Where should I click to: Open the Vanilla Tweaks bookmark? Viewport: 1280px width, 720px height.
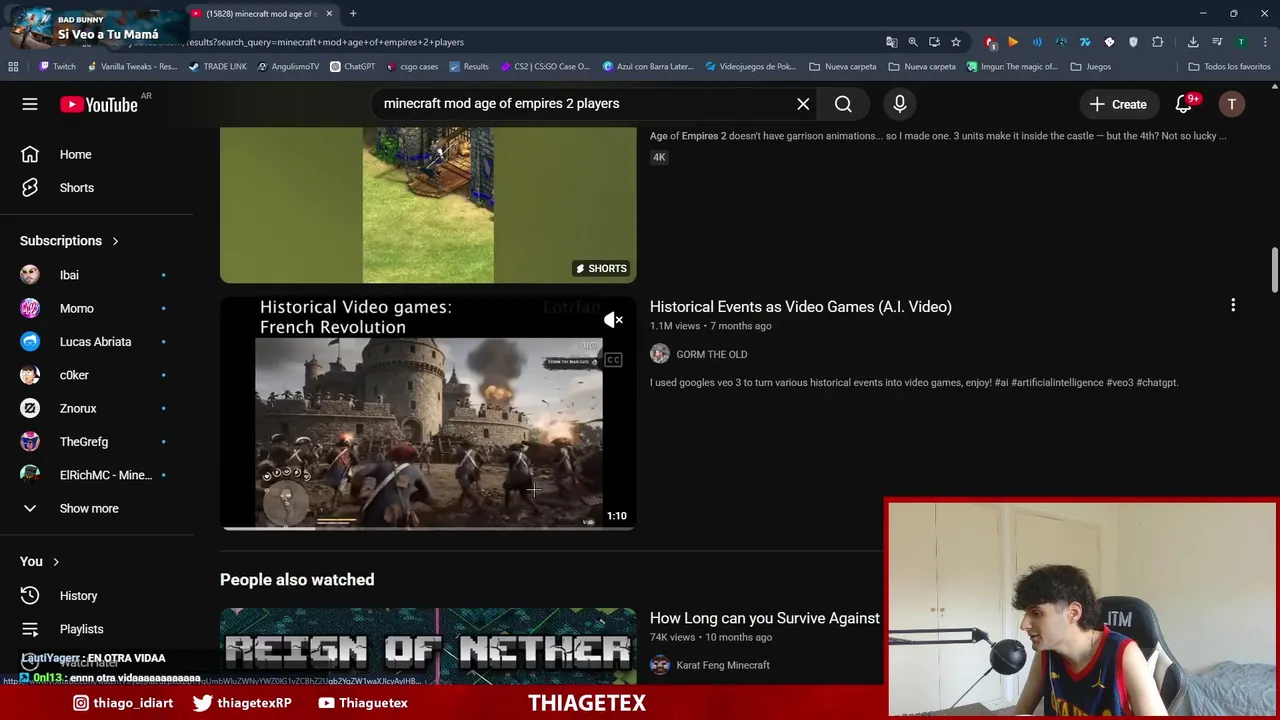[x=132, y=67]
